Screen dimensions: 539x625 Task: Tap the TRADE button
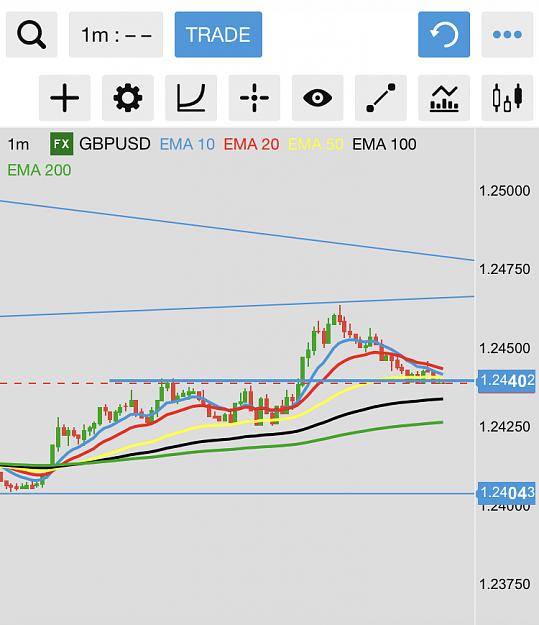pyautogui.click(x=218, y=35)
